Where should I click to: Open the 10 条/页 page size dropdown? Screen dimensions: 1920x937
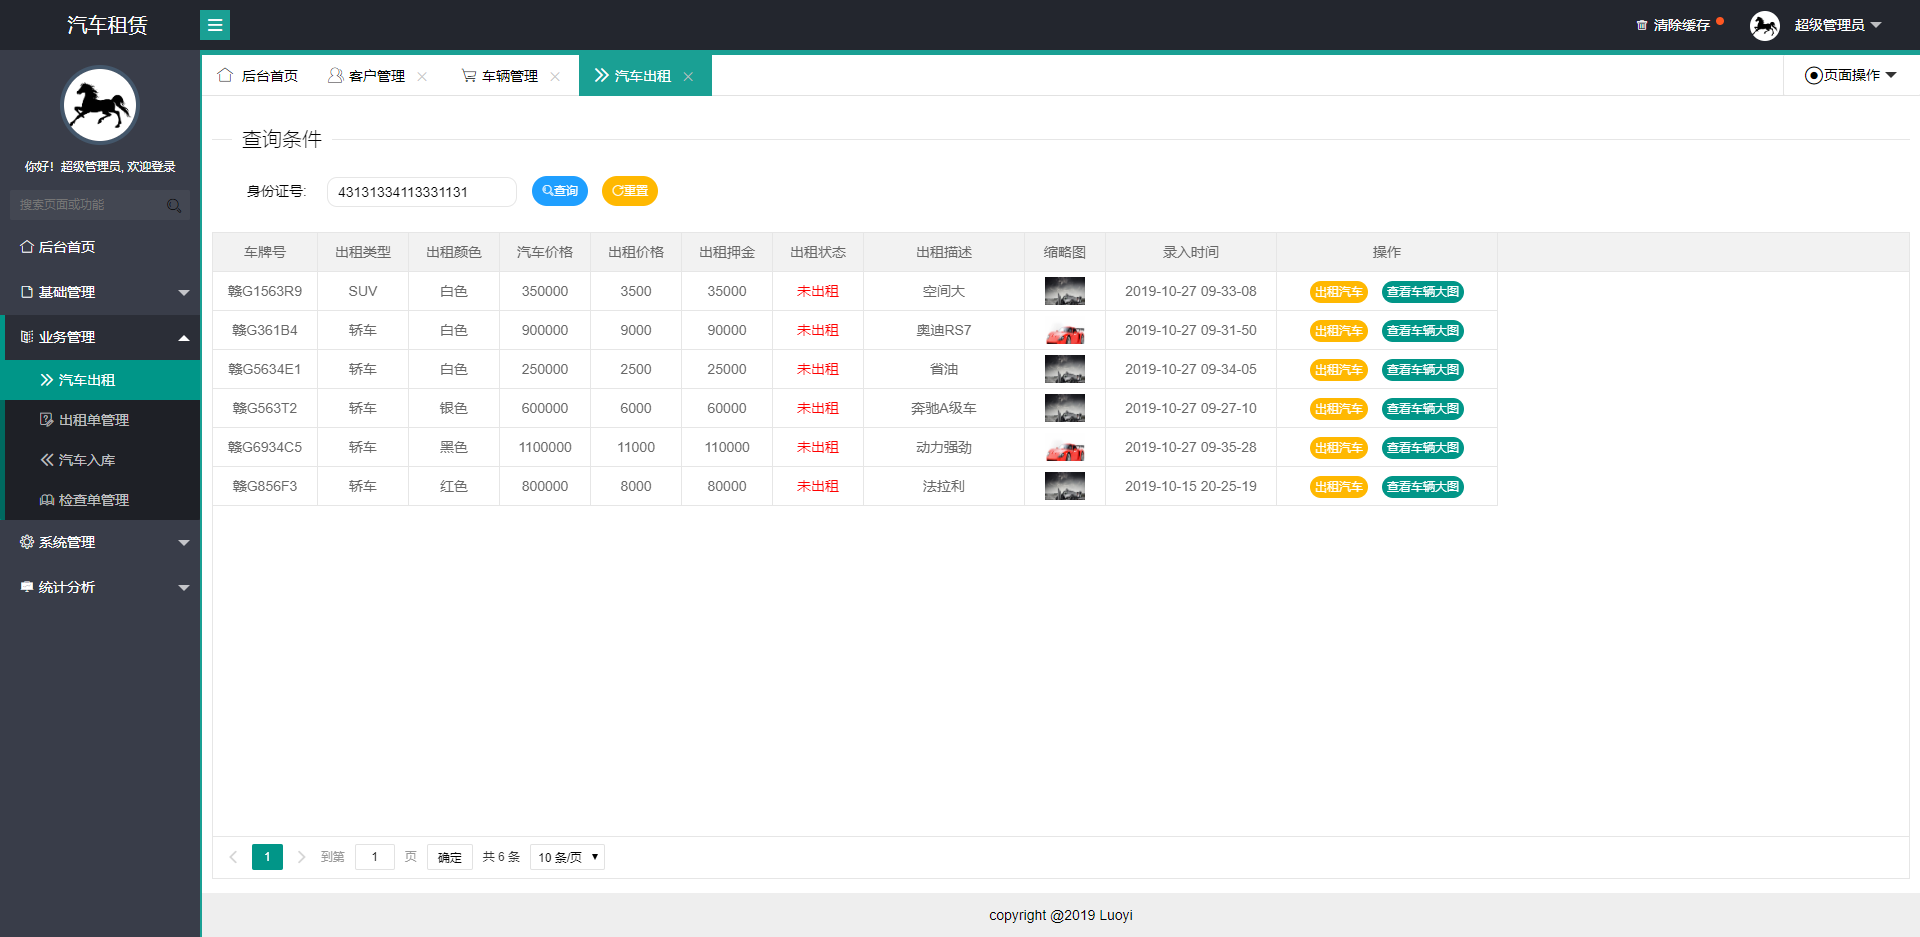[x=567, y=857]
